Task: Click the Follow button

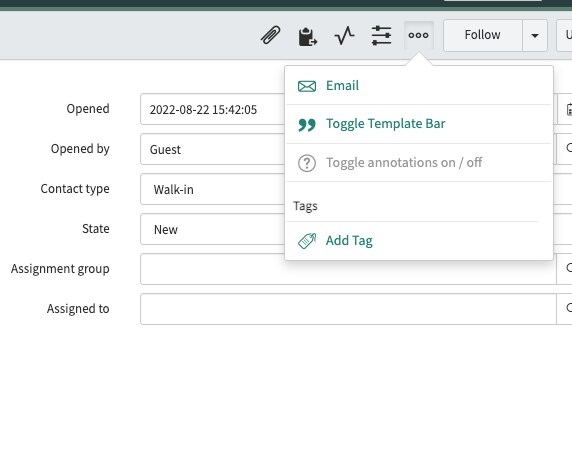Action: (x=483, y=35)
